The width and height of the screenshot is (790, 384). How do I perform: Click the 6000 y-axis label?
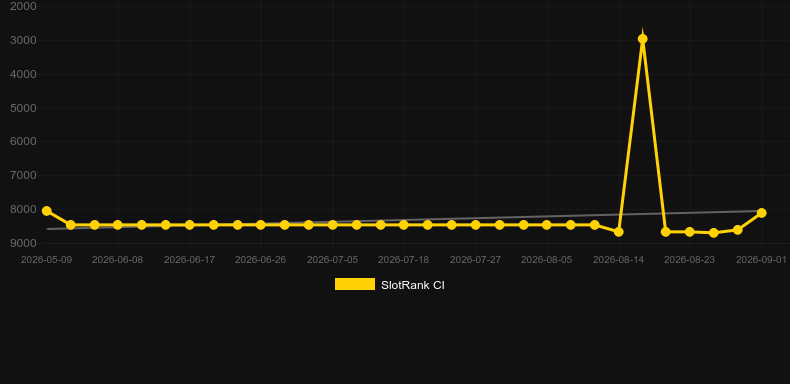(23, 142)
